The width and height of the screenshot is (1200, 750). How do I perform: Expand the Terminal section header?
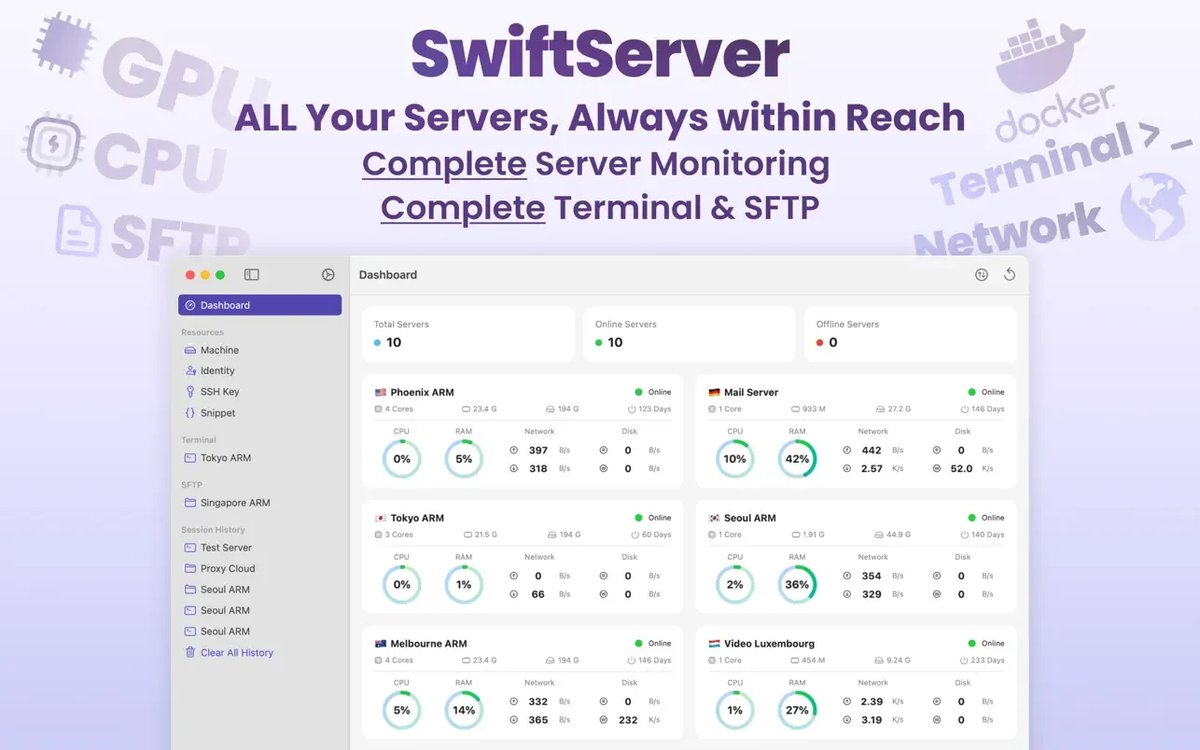(199, 439)
